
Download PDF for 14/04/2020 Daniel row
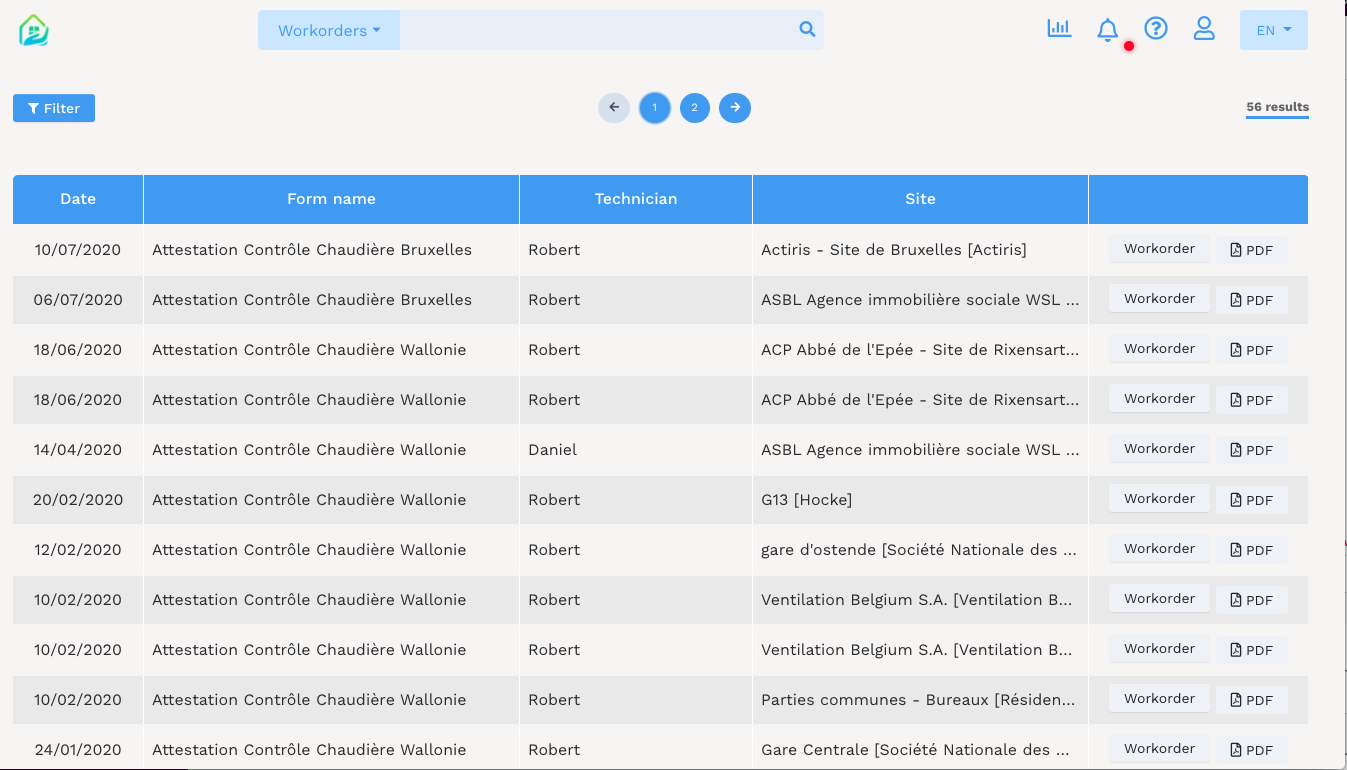1251,450
